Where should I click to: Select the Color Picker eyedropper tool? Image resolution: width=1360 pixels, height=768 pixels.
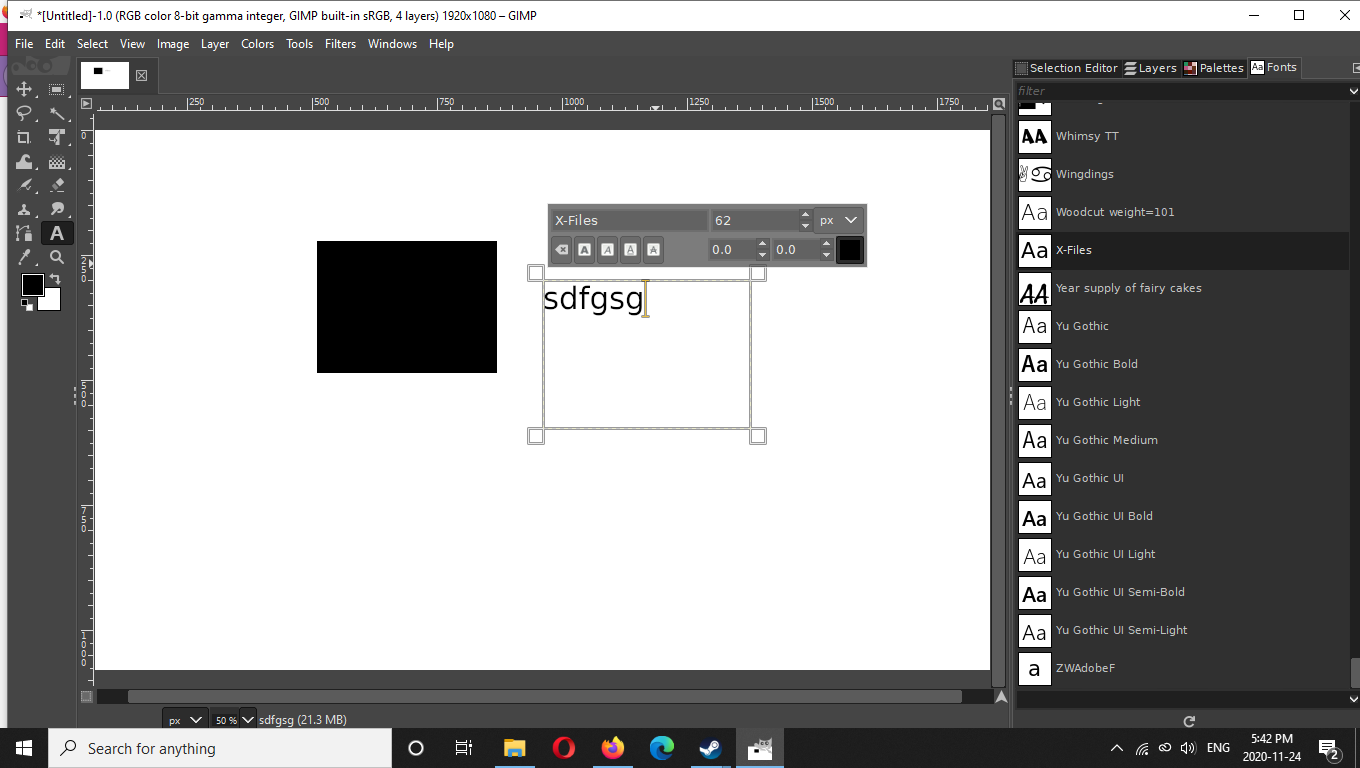click(24, 257)
